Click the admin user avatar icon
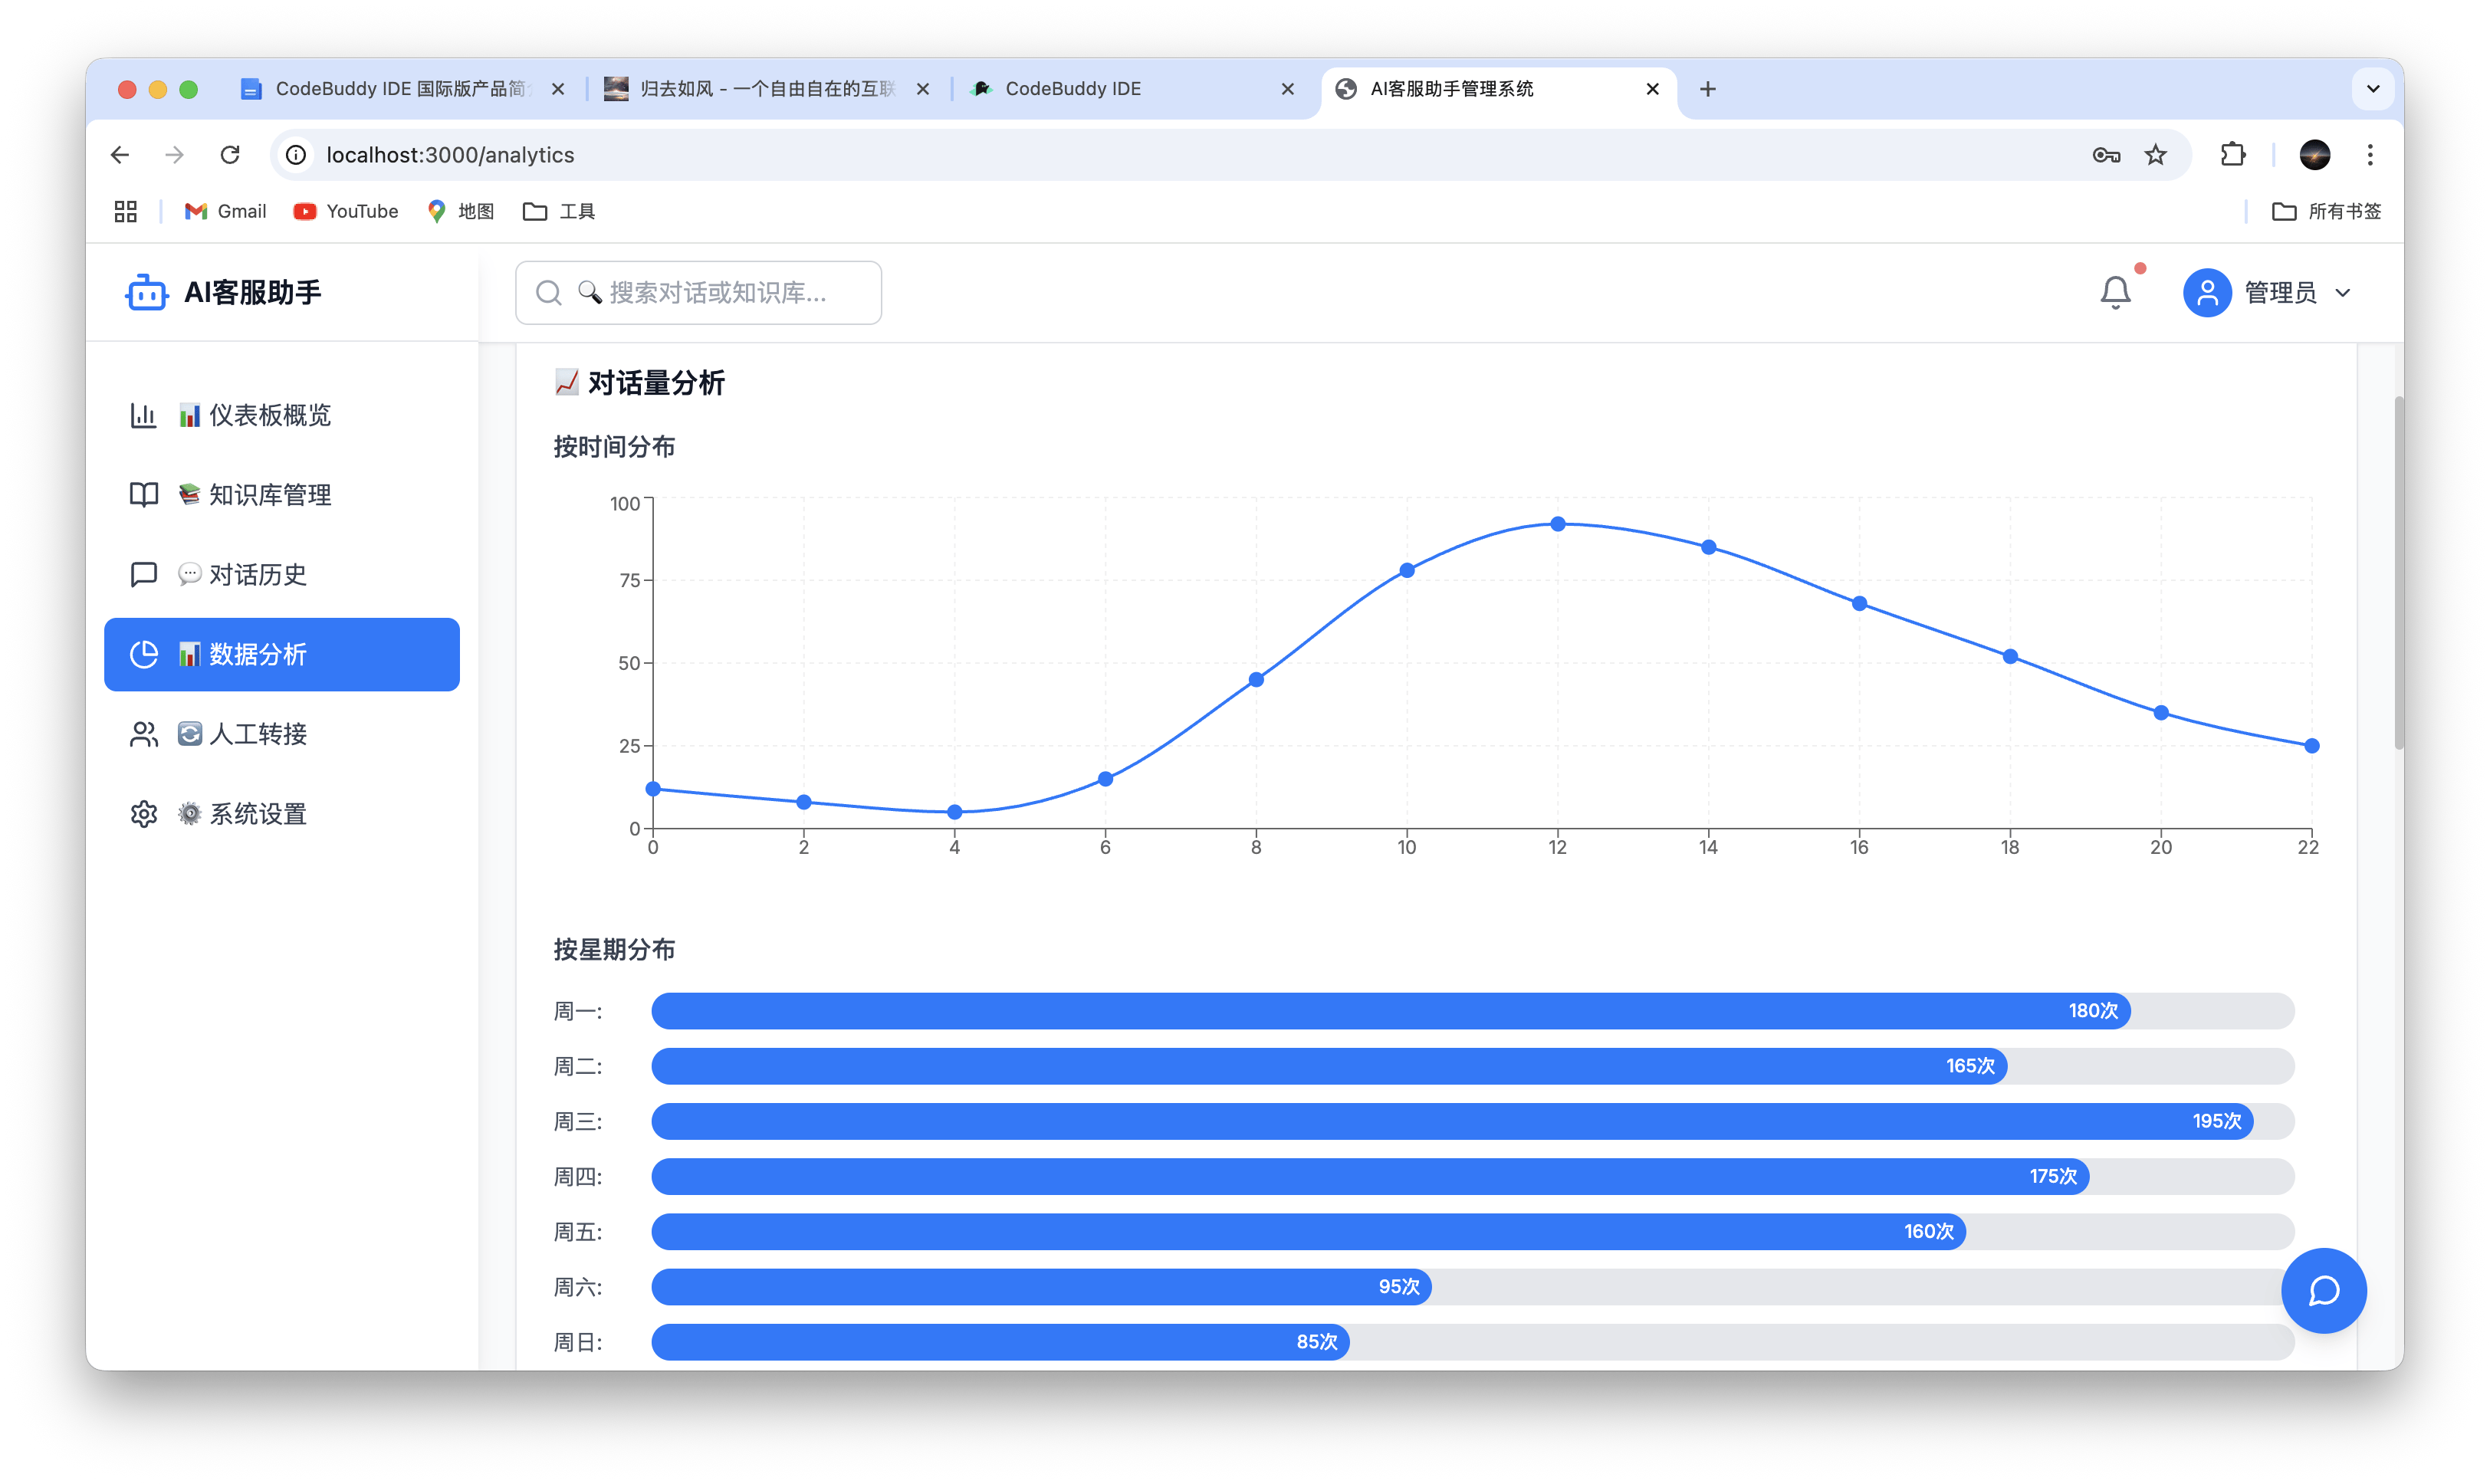 (2207, 292)
